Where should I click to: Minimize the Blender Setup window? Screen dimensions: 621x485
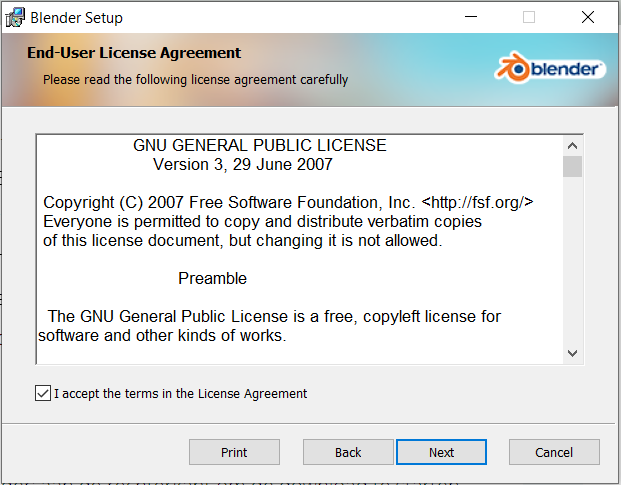pyautogui.click(x=471, y=17)
